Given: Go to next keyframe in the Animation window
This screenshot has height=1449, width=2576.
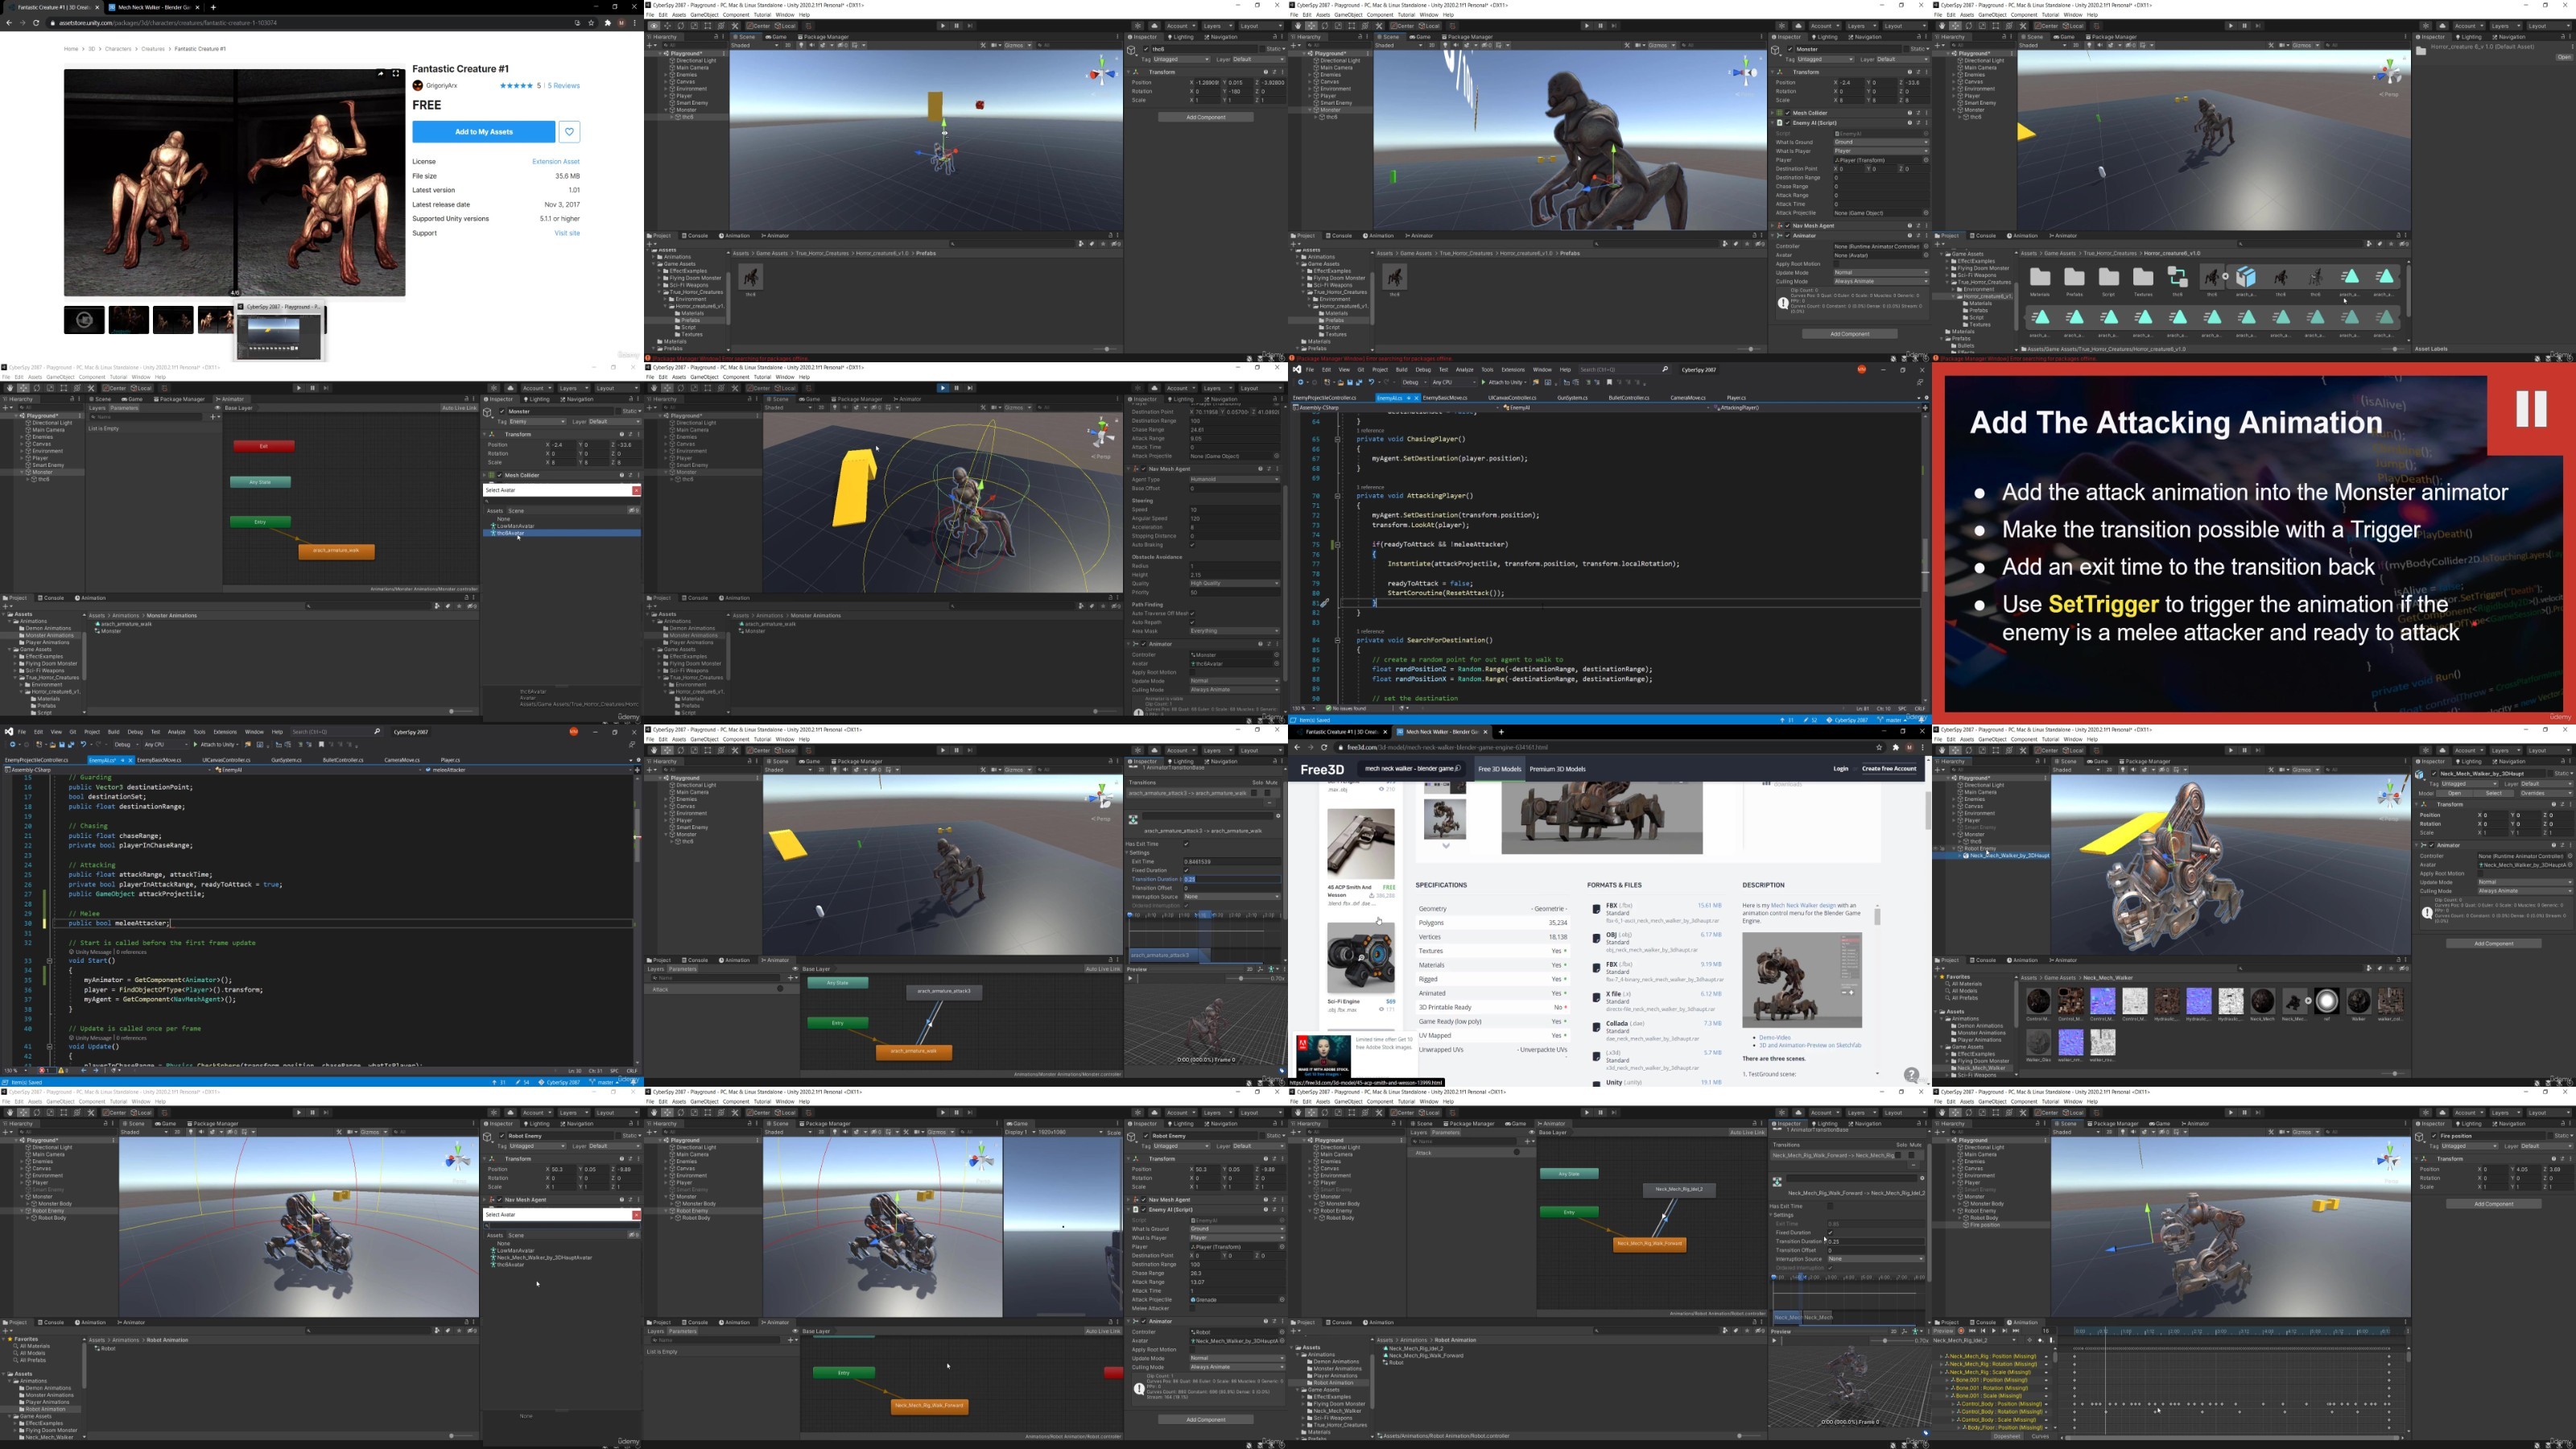Looking at the screenshot, I should (x=2005, y=1331).
